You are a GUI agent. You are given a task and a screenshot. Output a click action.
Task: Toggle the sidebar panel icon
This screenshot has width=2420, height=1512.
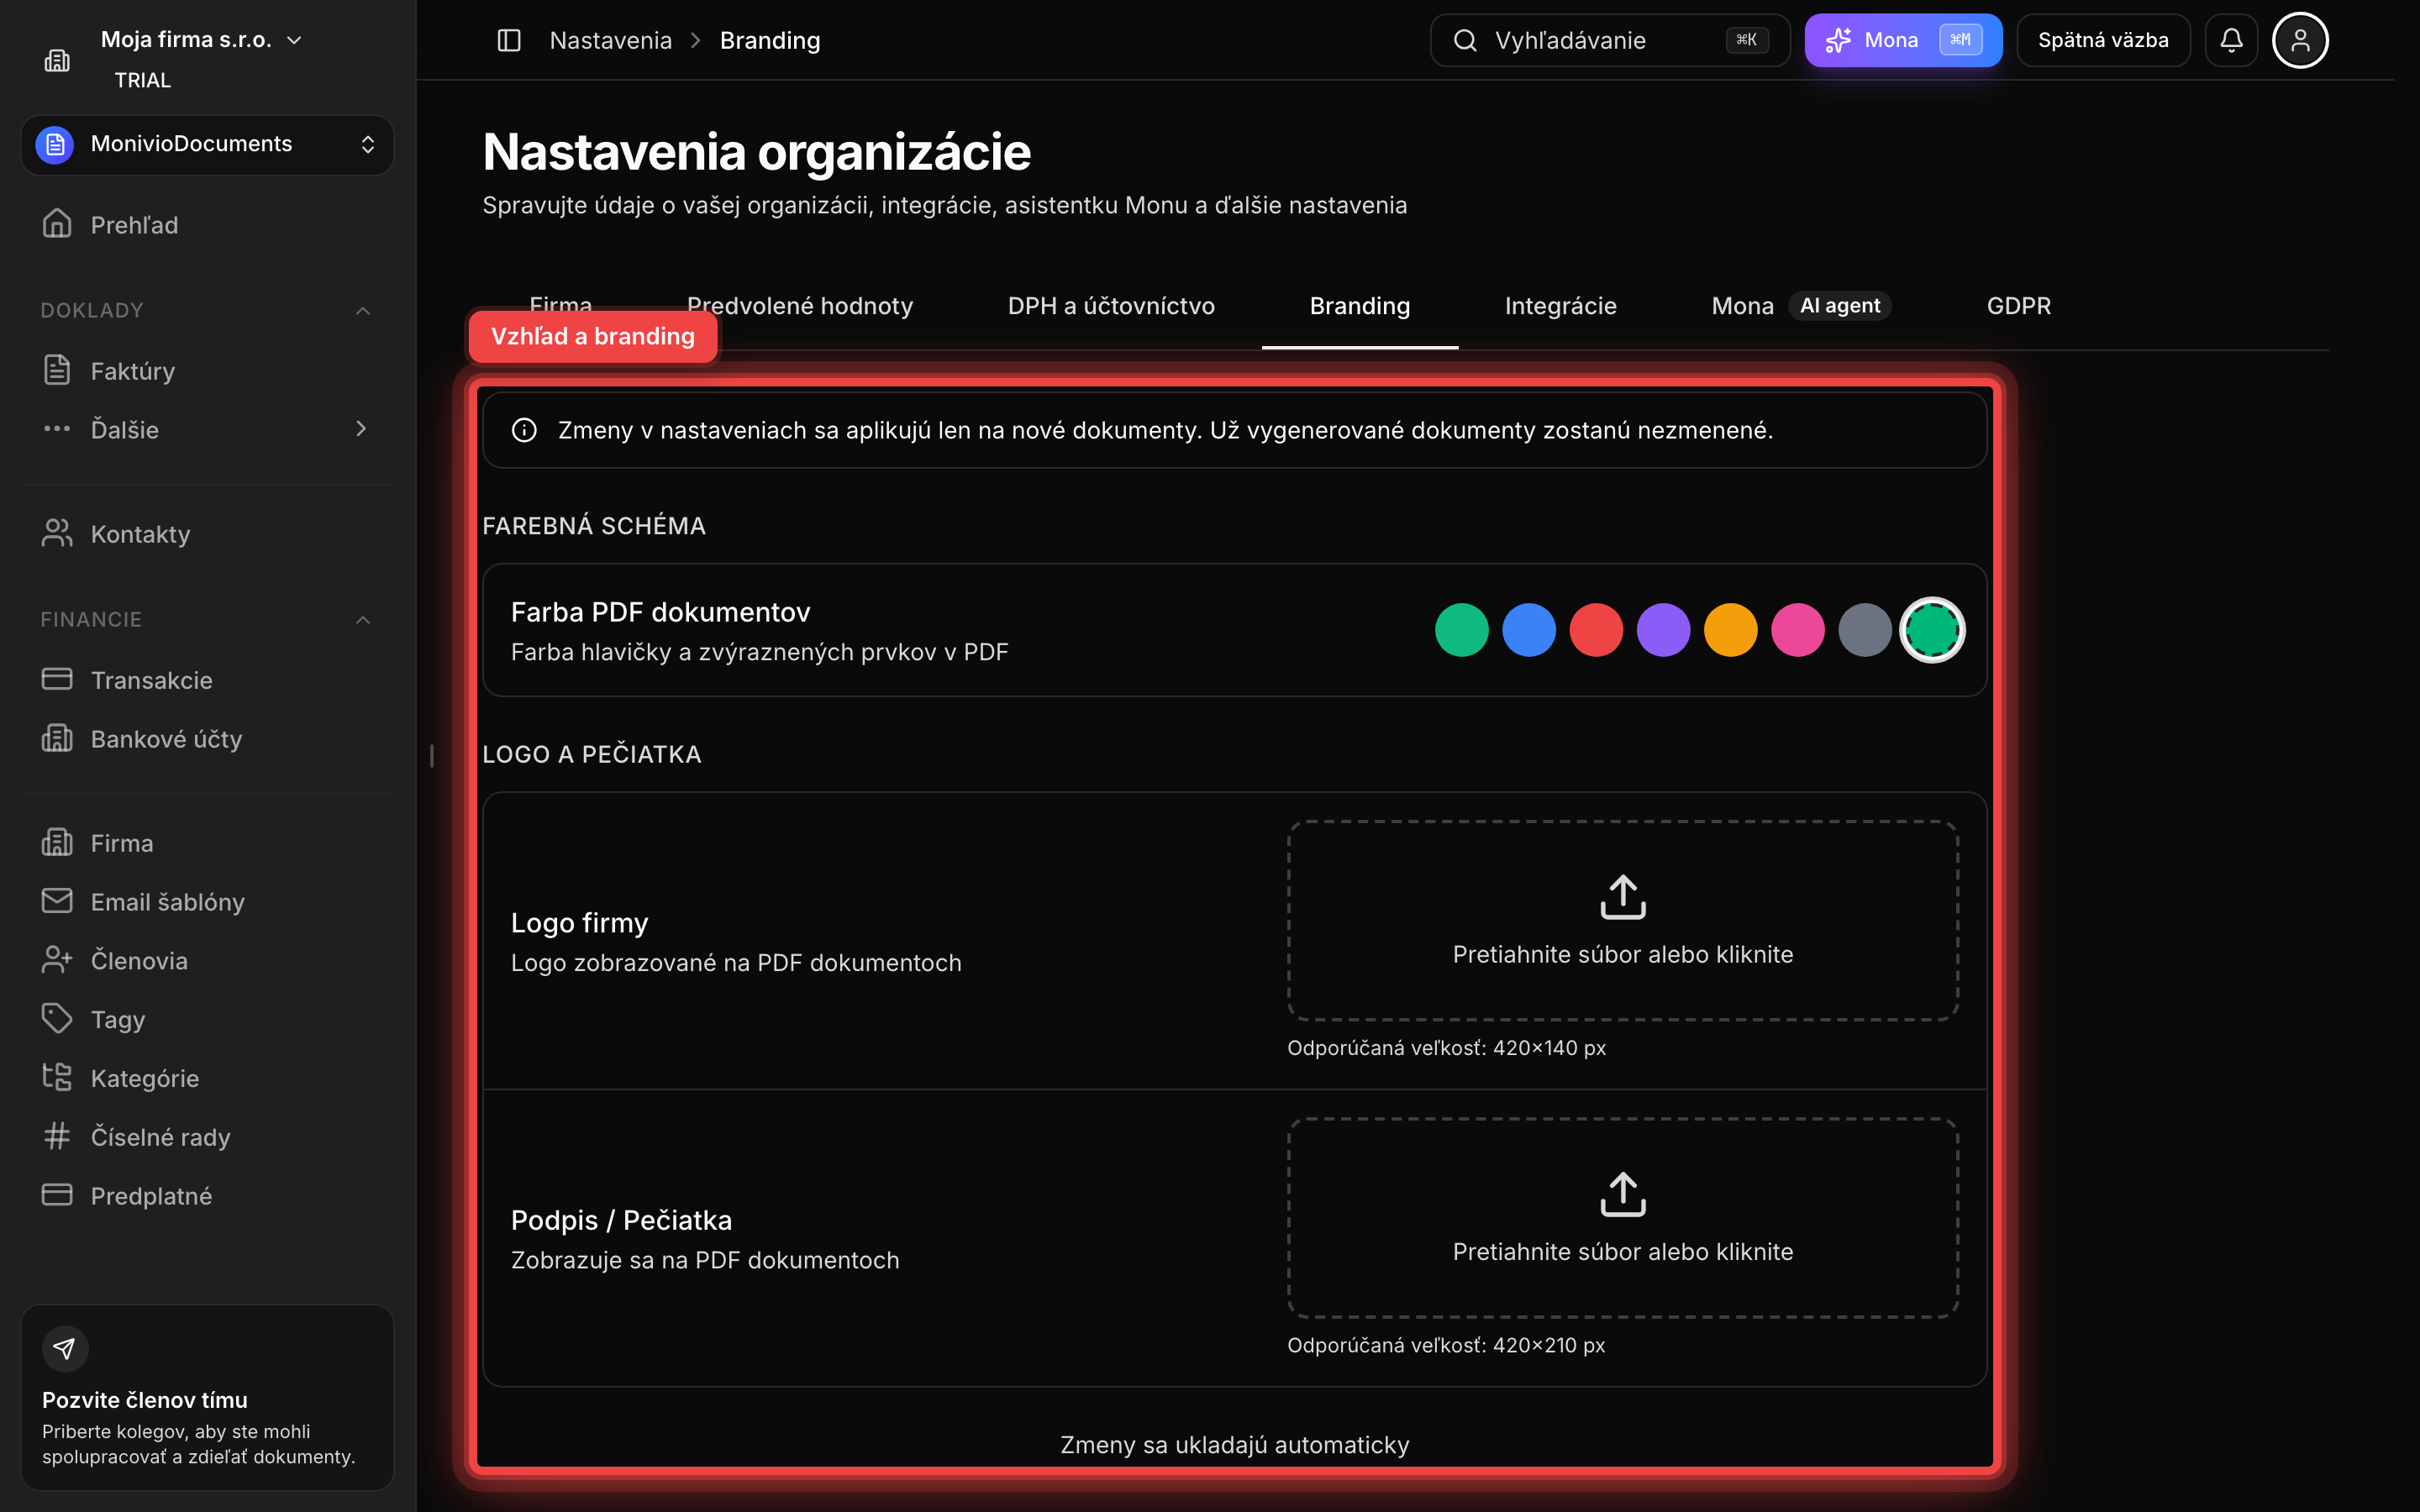[509, 40]
